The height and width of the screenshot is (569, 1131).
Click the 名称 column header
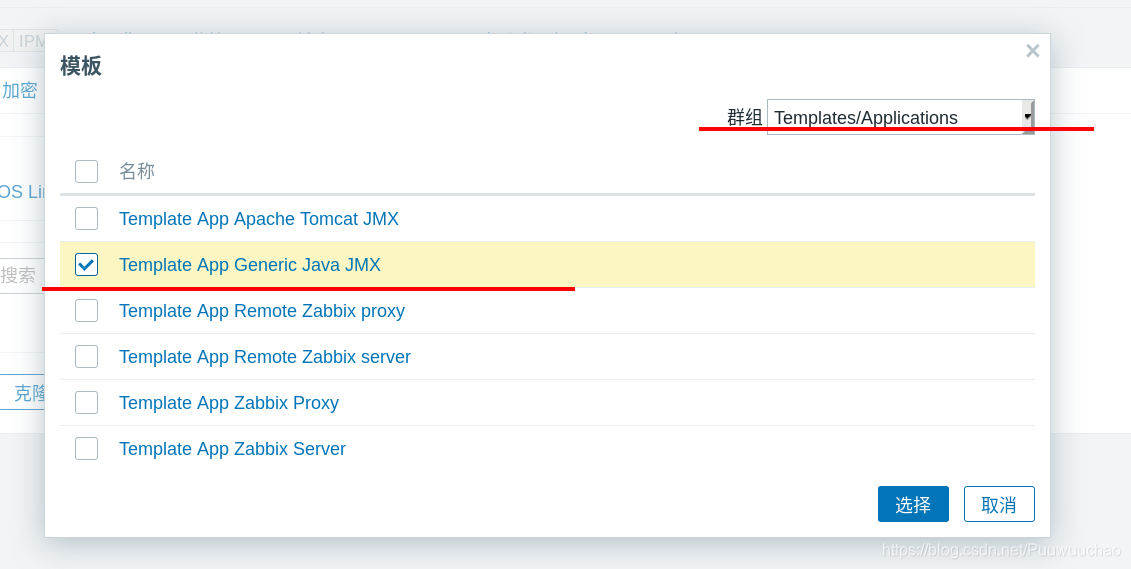pyautogui.click(x=137, y=171)
